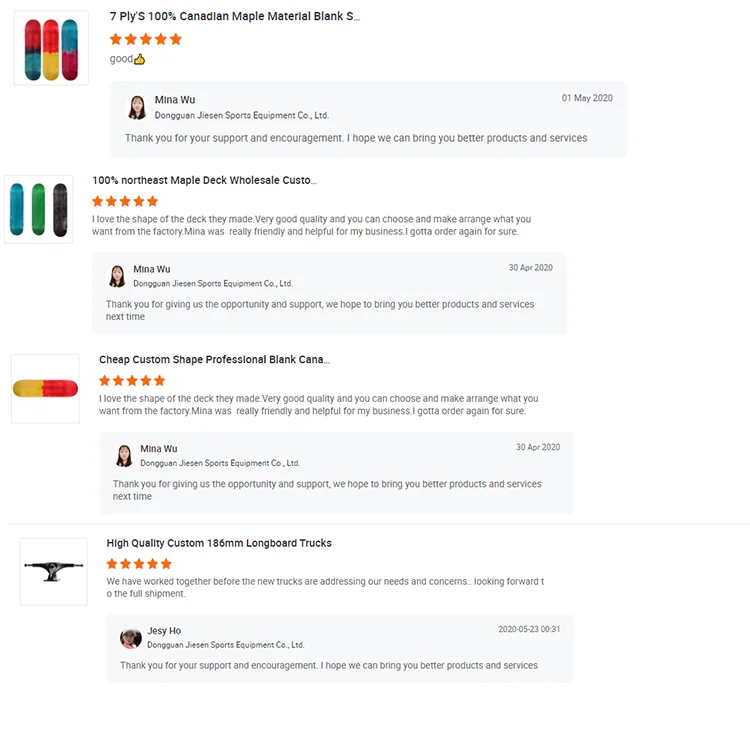This screenshot has width=750, height=750.
Task: Click Mina Wu's avatar in the third reply
Action: [x=124, y=456]
